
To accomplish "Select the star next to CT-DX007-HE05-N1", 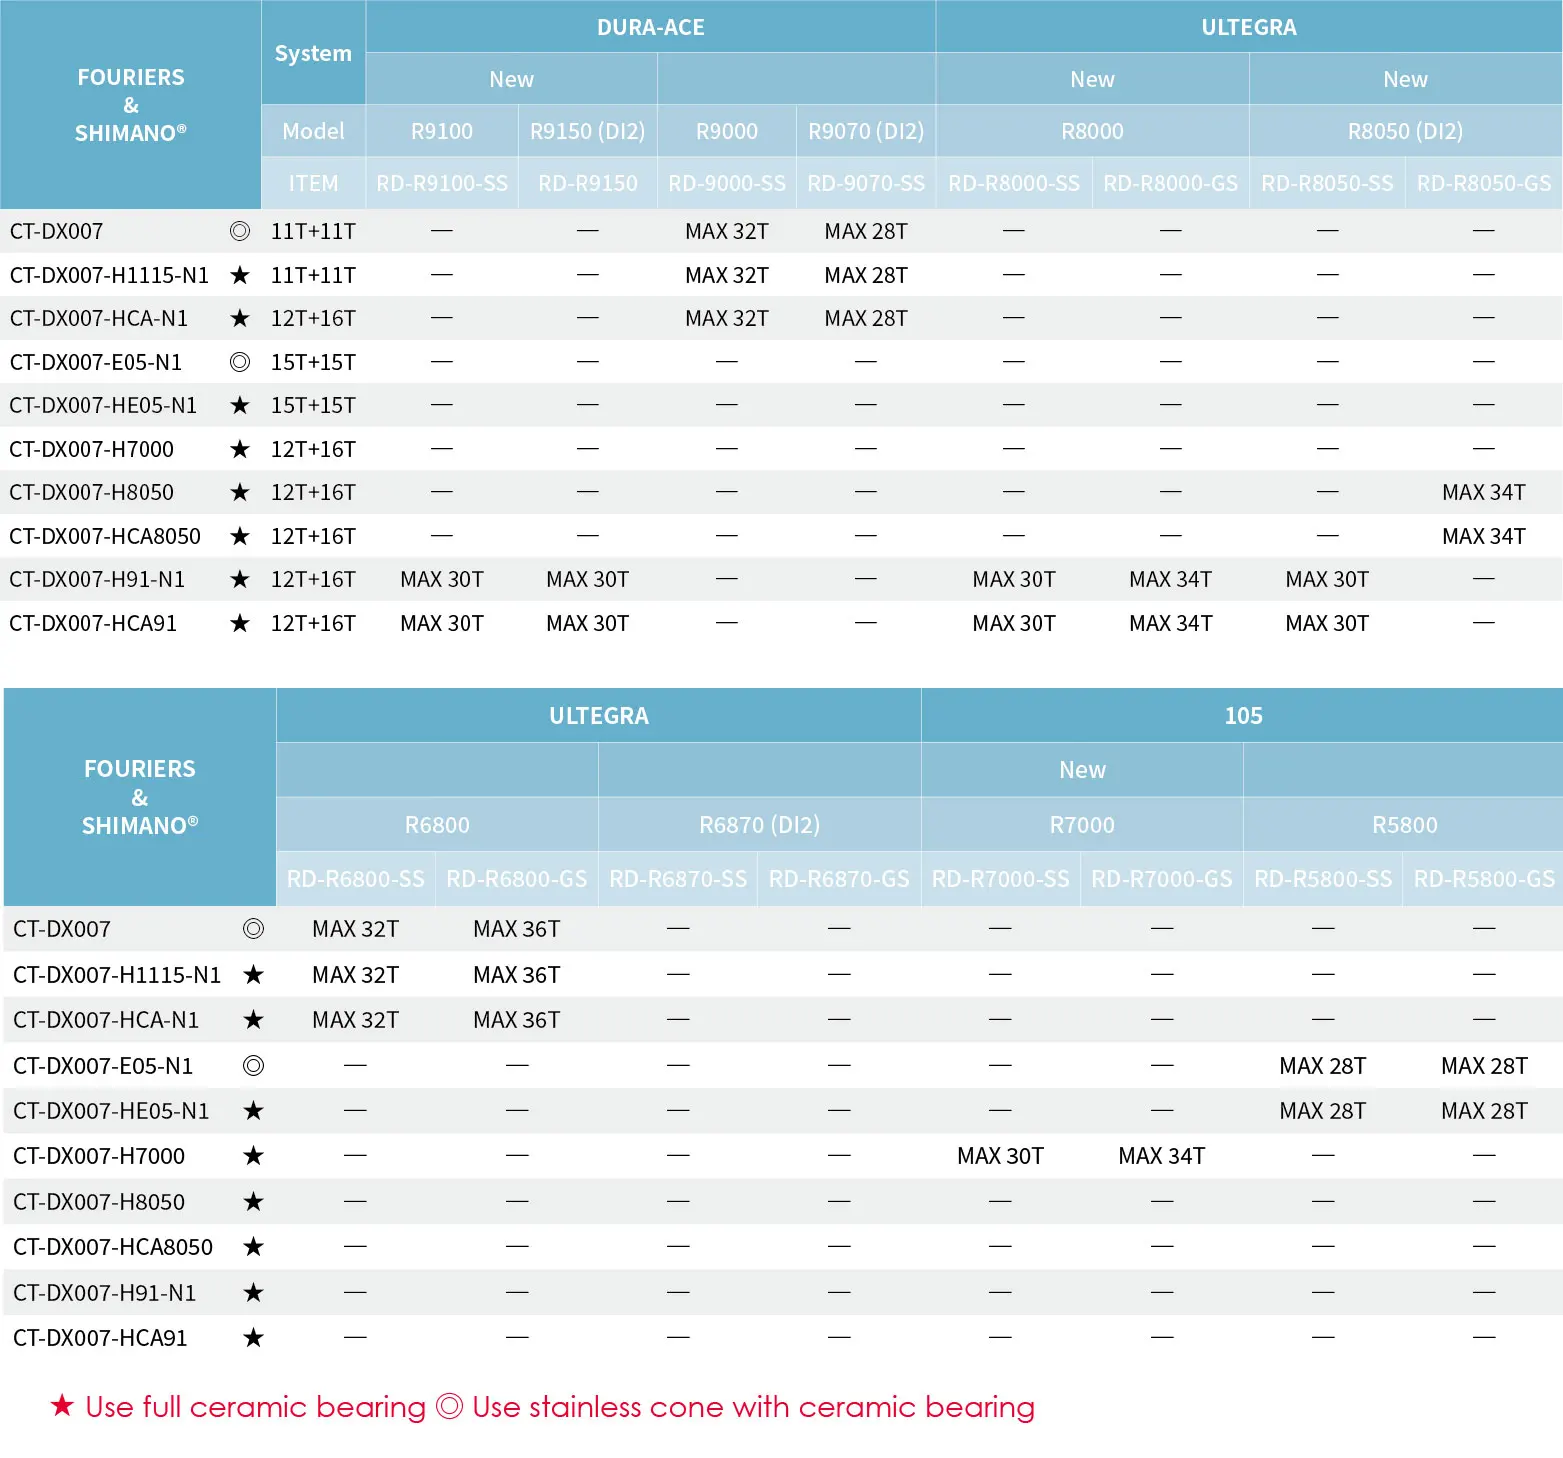I will [240, 405].
